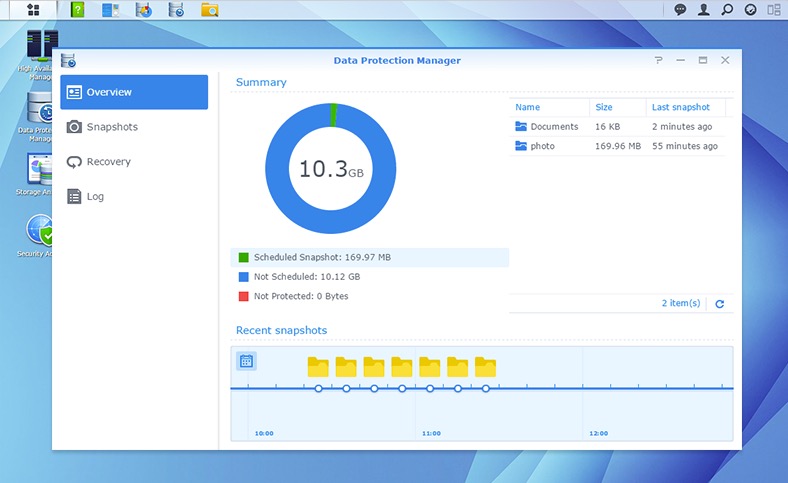Viewport: 788px width, 483px height.
Task: Select 'Scheduled Snapshot: 169.97 MB' legend row
Action: (370, 257)
